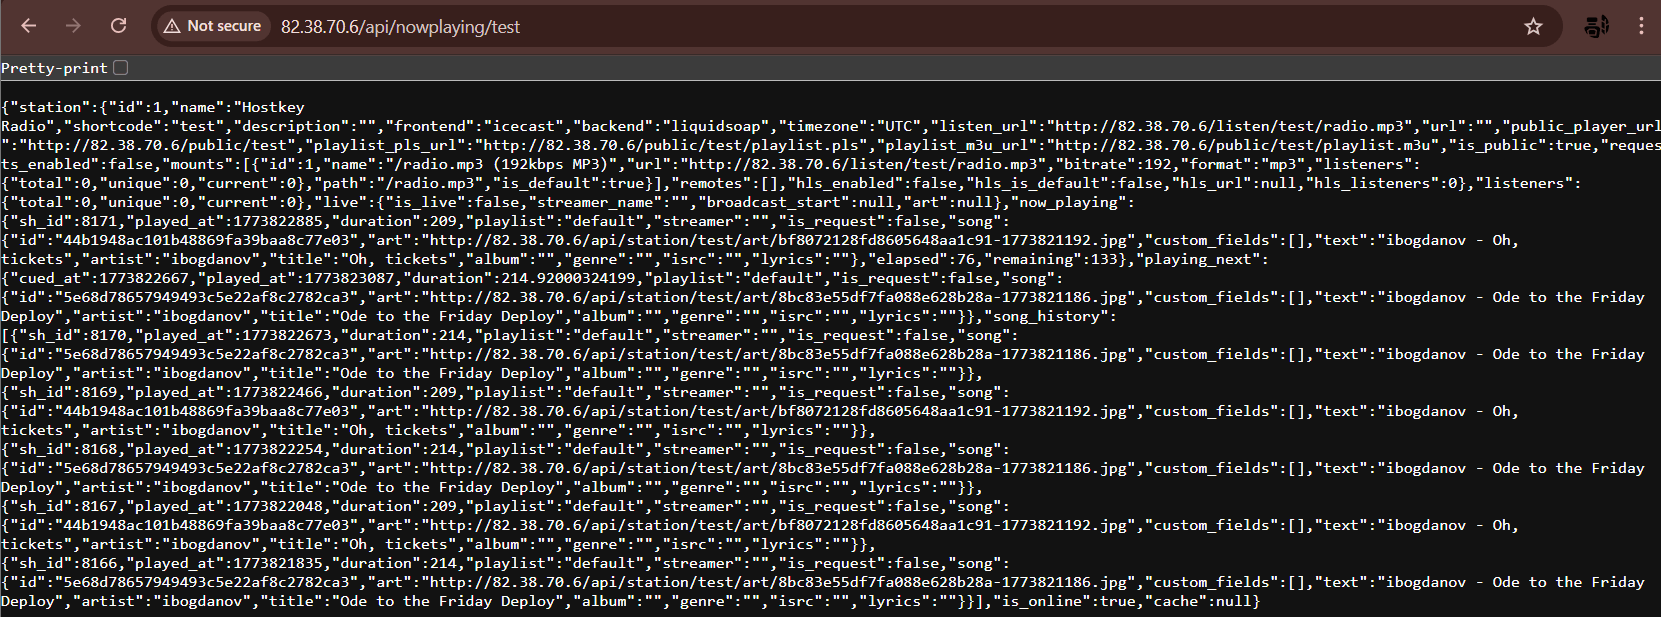Bookmark this page with the star icon
Viewport: 1661px width, 617px height.
click(1533, 27)
